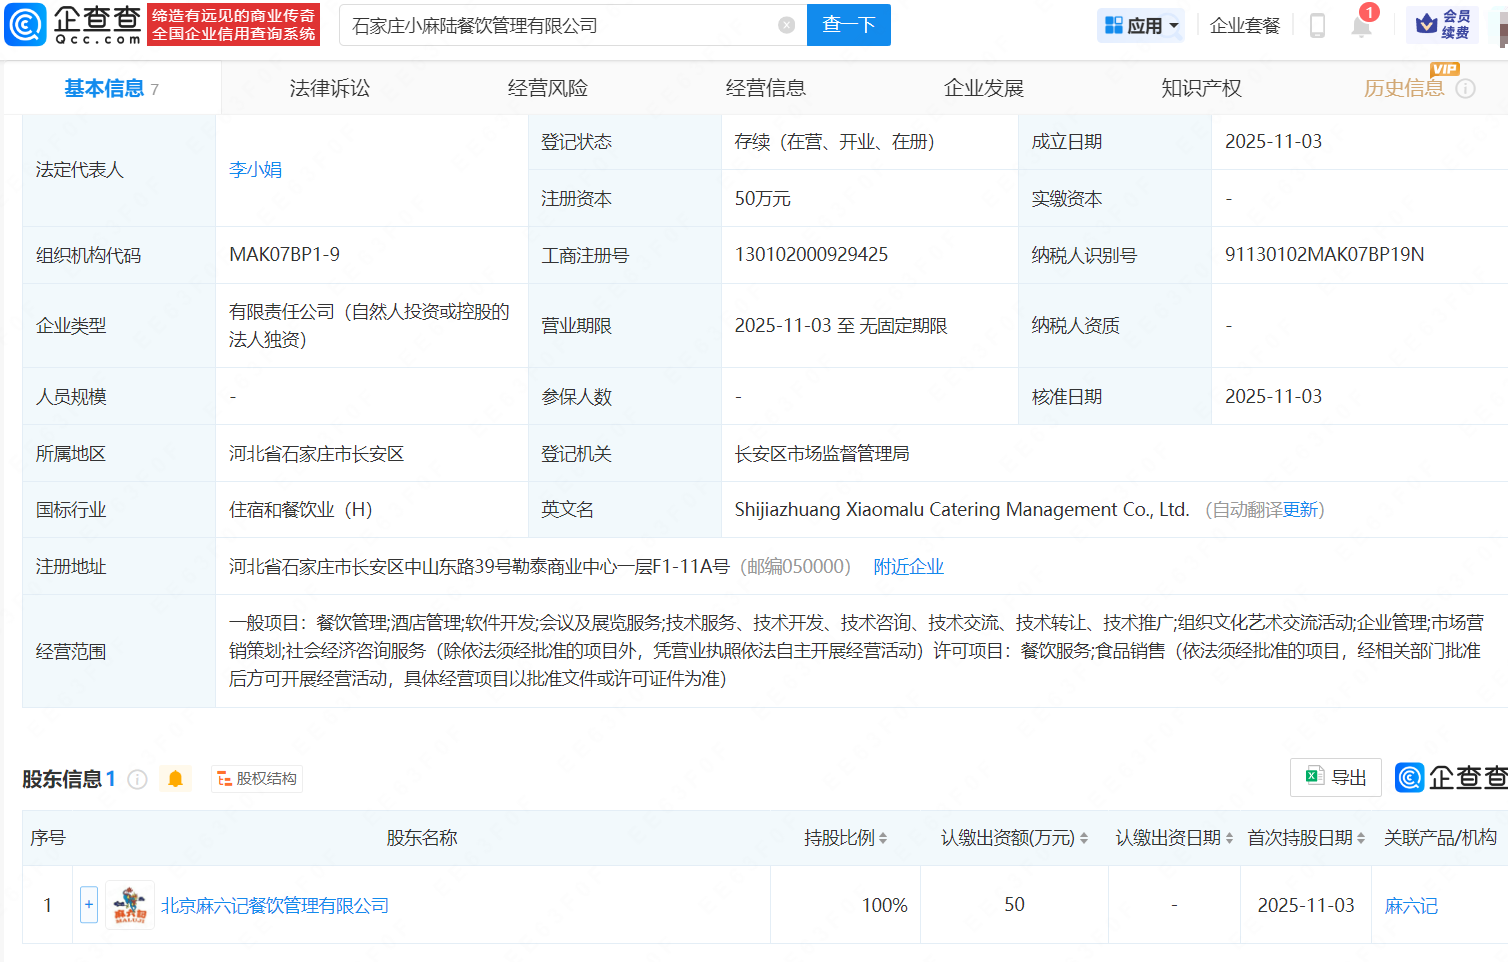The width and height of the screenshot is (1508, 962).
Task: Clear the search box text
Action: click(x=787, y=25)
